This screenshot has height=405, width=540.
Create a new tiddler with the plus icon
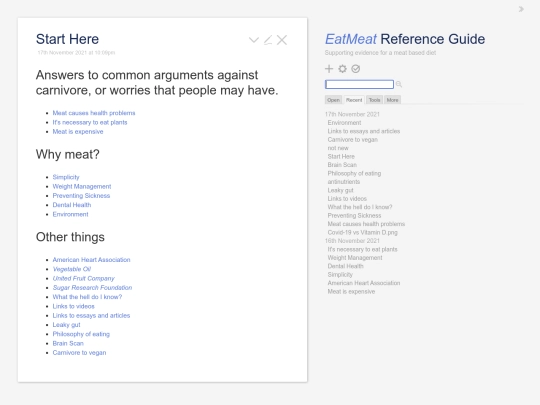pos(329,69)
